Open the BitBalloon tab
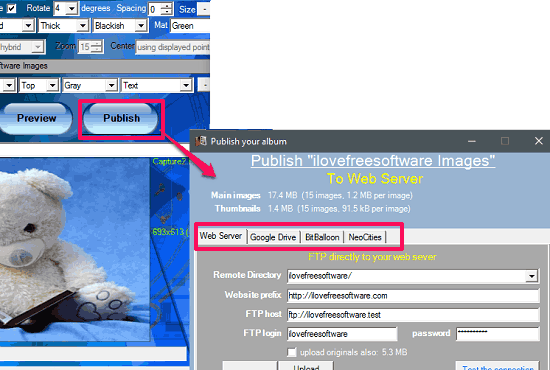This screenshot has height=370, width=550. point(322,237)
